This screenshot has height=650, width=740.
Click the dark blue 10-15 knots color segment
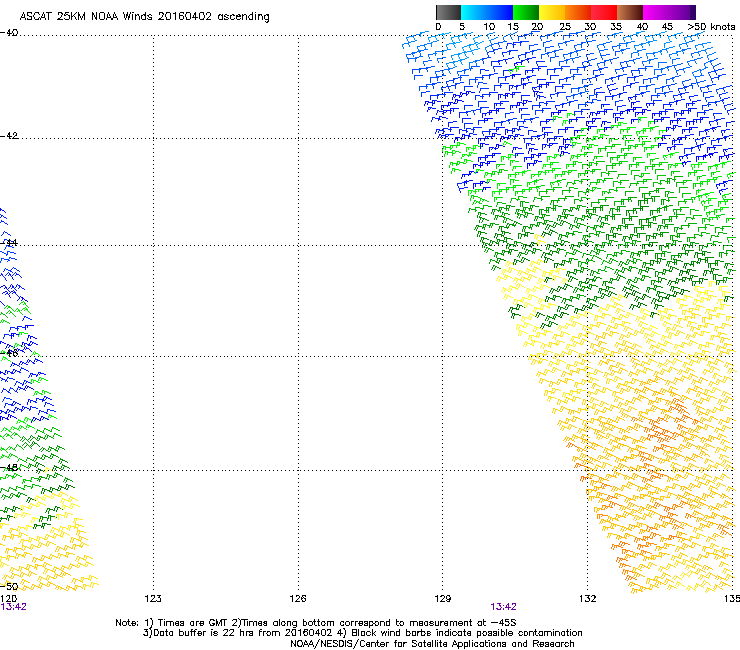500,12
